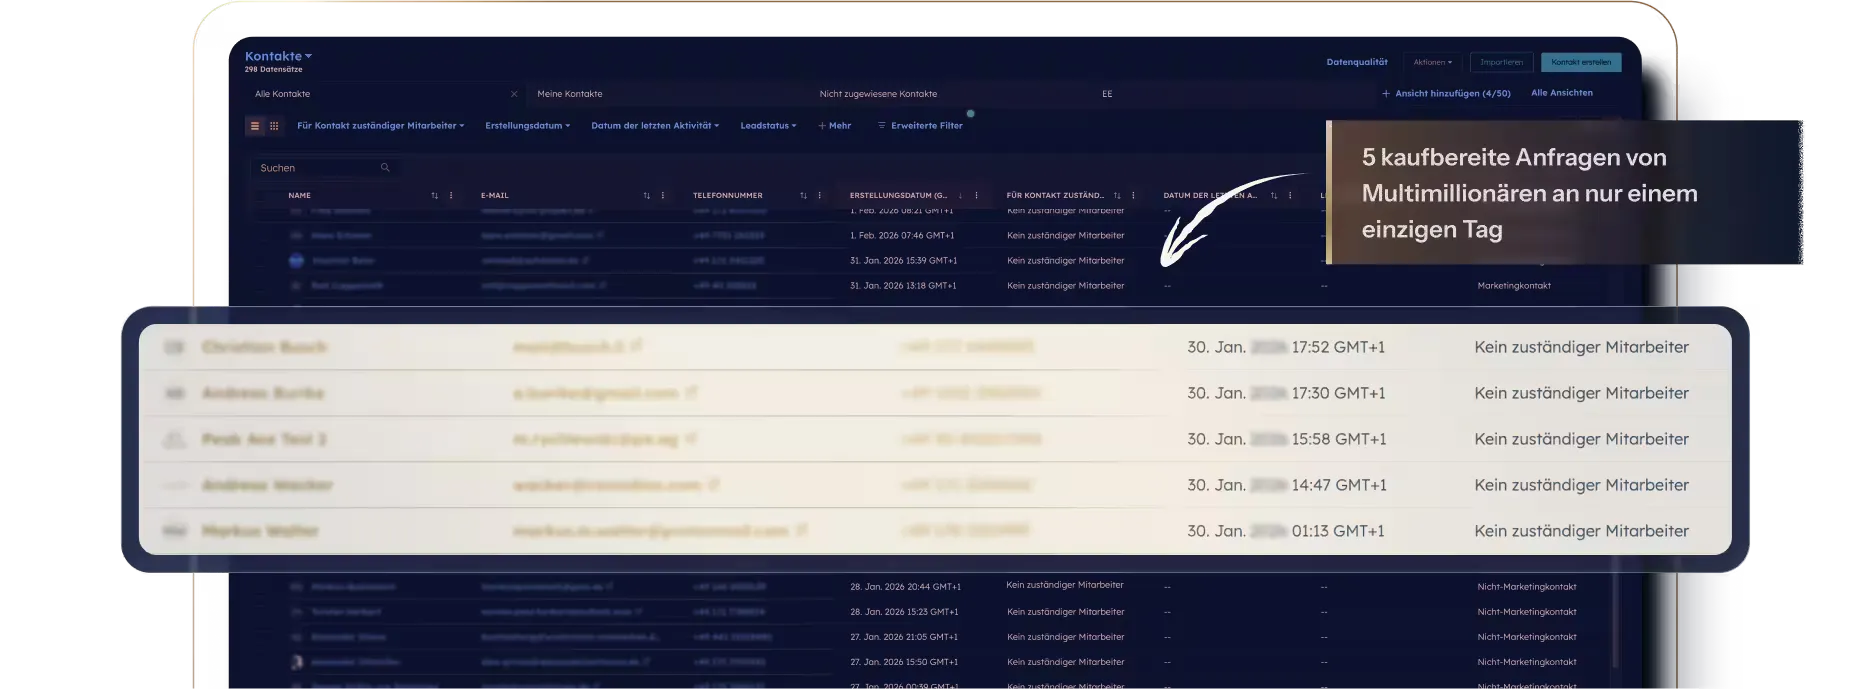This screenshot has height=689, width=1872.
Task: Click the Kontakt erstellen button
Action: point(1581,62)
